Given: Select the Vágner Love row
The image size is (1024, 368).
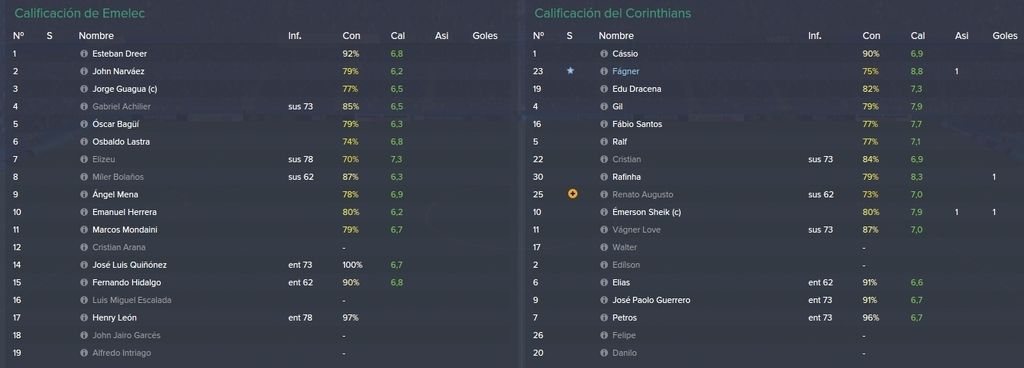Looking at the screenshot, I should [775, 230].
